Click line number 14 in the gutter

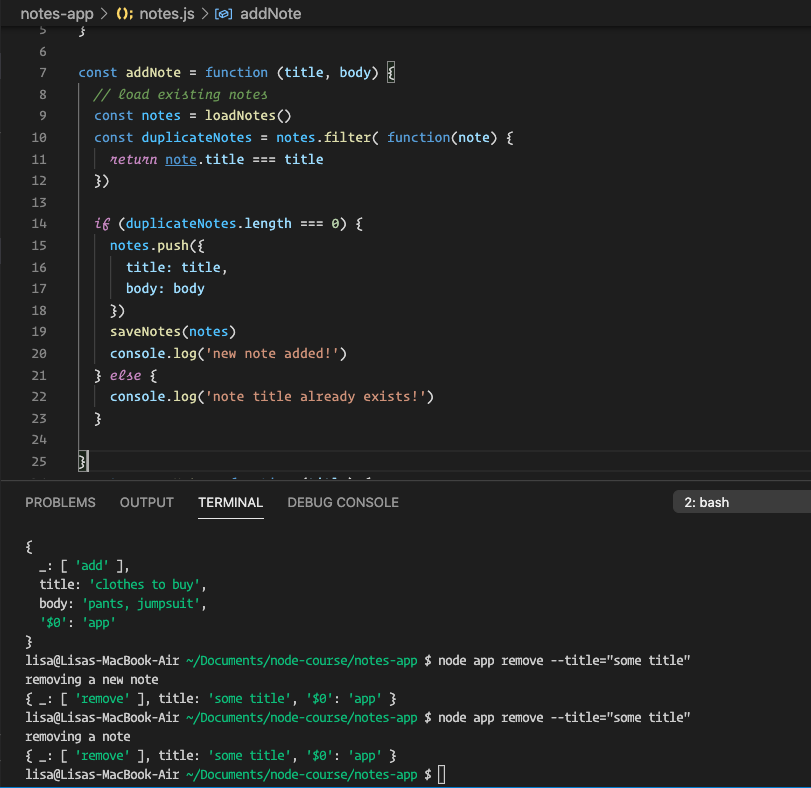pyautogui.click(x=39, y=224)
